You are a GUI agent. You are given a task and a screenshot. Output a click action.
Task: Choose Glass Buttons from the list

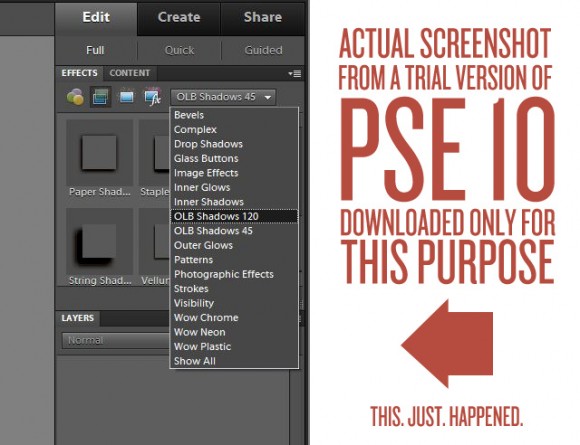coord(234,158)
